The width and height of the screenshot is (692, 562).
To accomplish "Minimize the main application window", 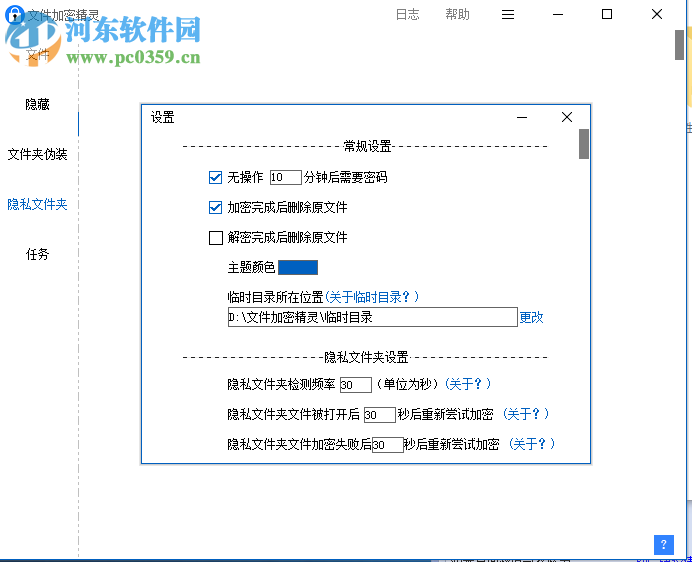I will [x=558, y=15].
